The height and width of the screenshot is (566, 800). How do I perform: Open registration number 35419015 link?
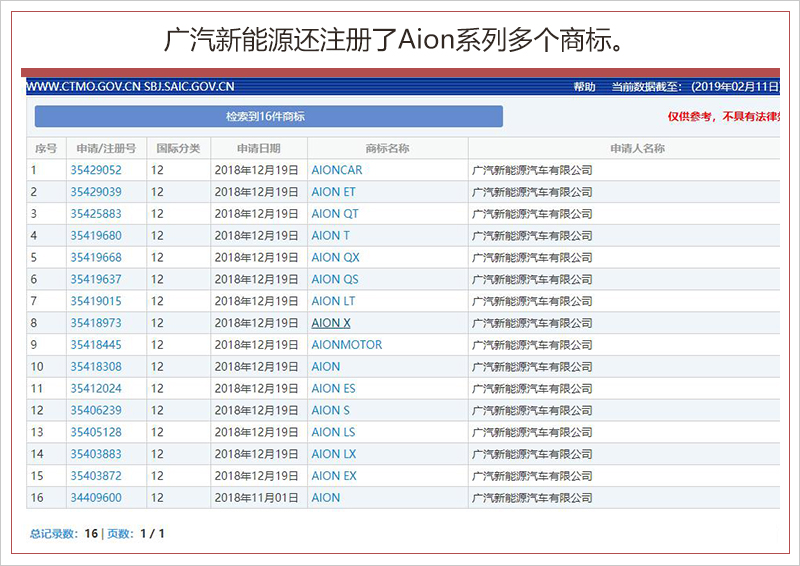[96, 301]
